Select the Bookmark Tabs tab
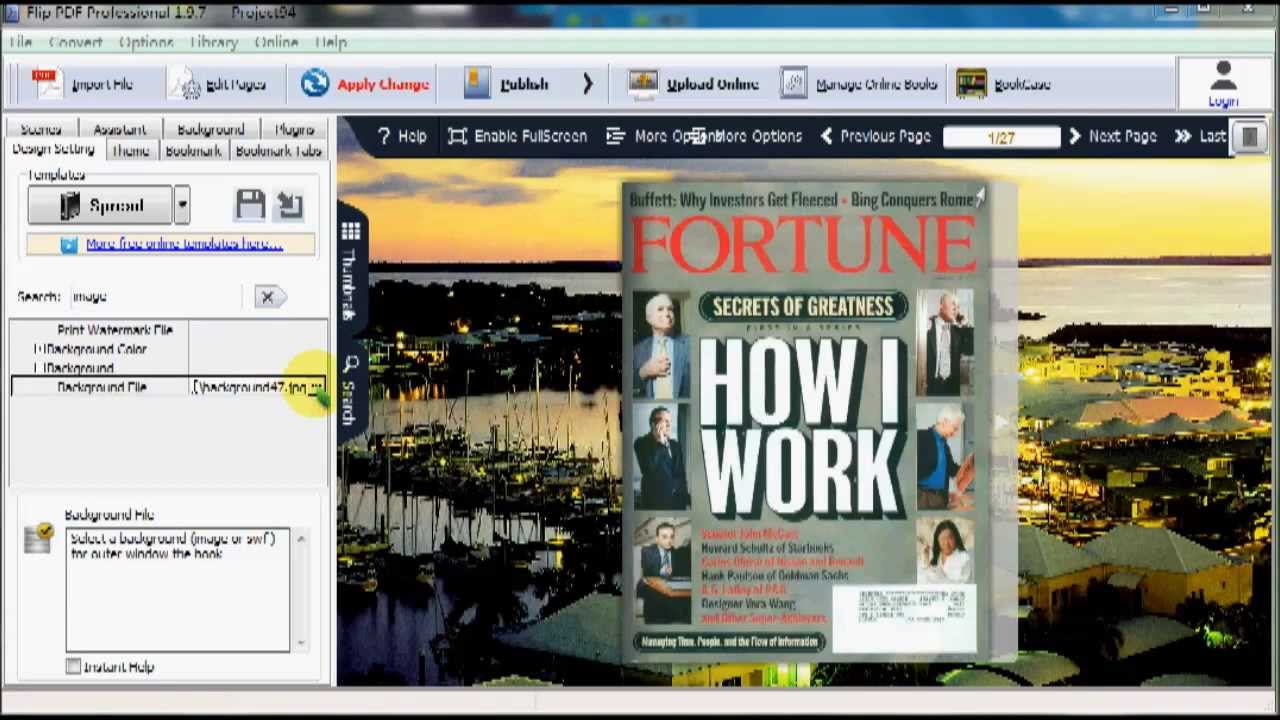The height and width of the screenshot is (720, 1280). (x=278, y=150)
